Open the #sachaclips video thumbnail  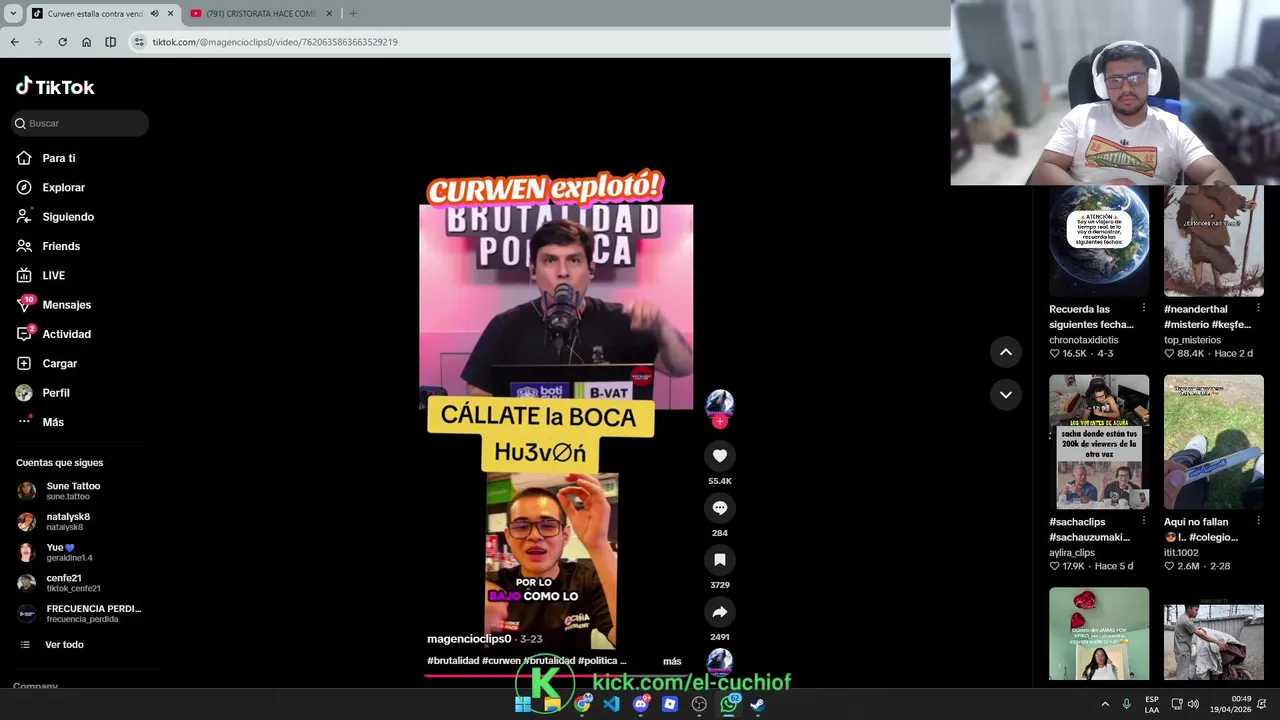click(1099, 442)
